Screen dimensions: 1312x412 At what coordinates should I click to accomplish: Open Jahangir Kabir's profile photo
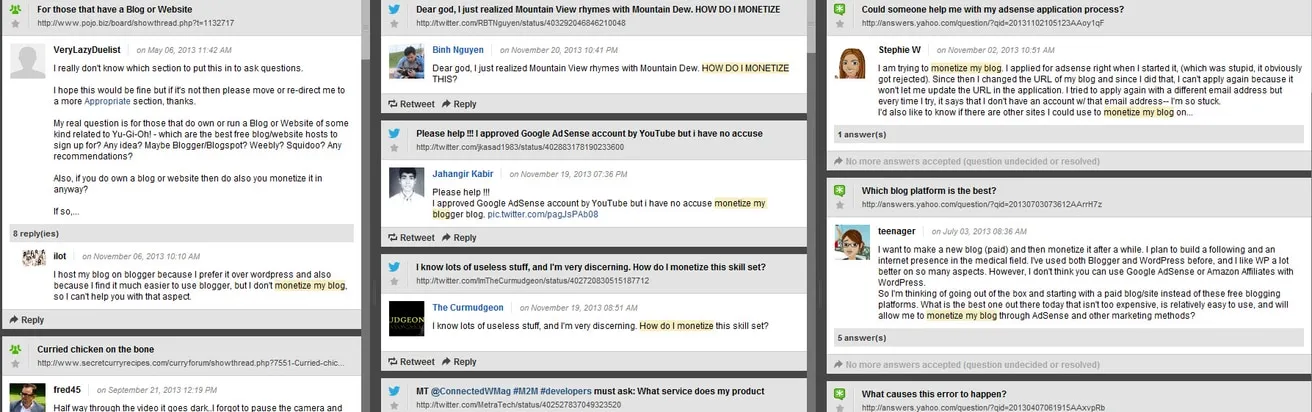[406, 186]
